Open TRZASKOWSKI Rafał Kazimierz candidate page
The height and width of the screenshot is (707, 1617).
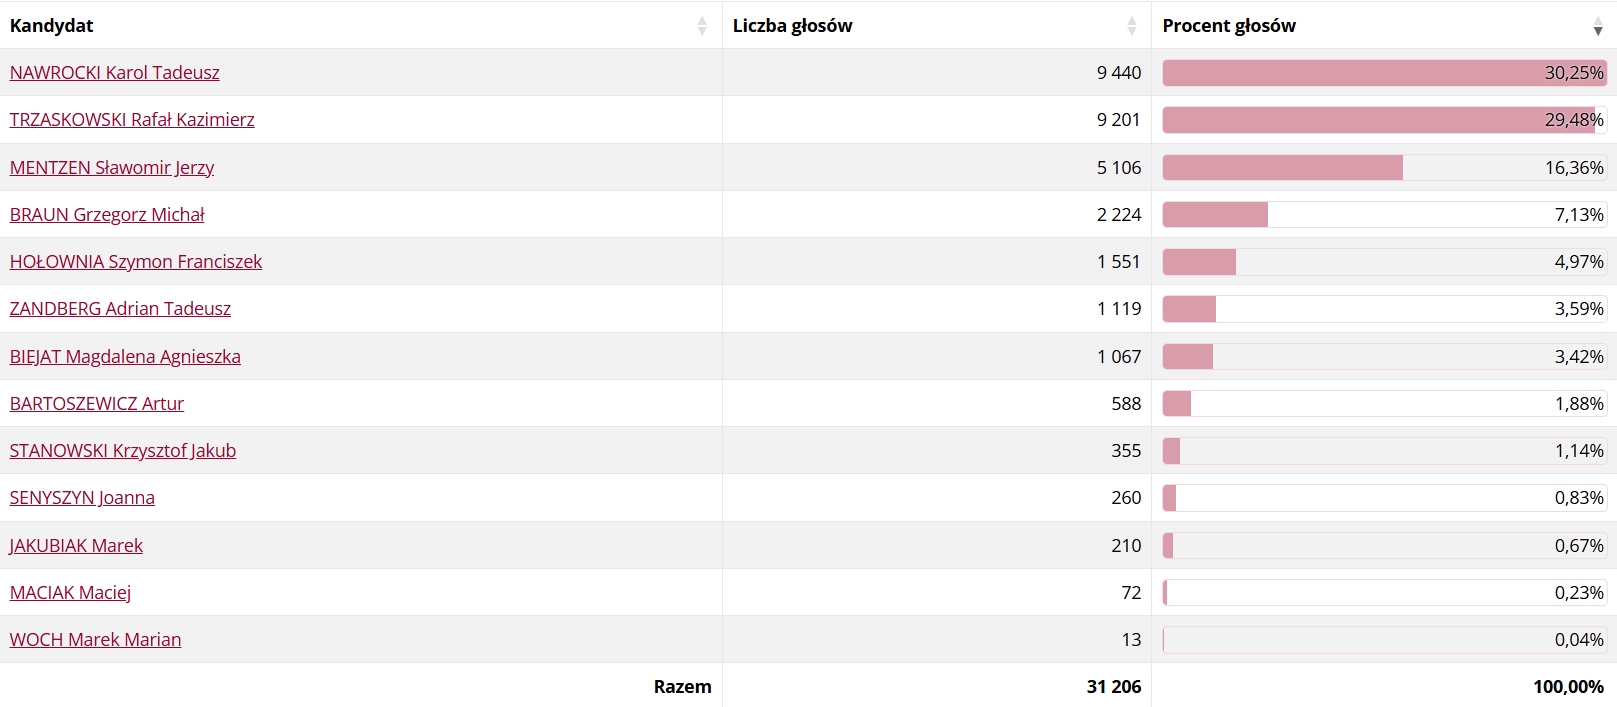[x=132, y=120]
